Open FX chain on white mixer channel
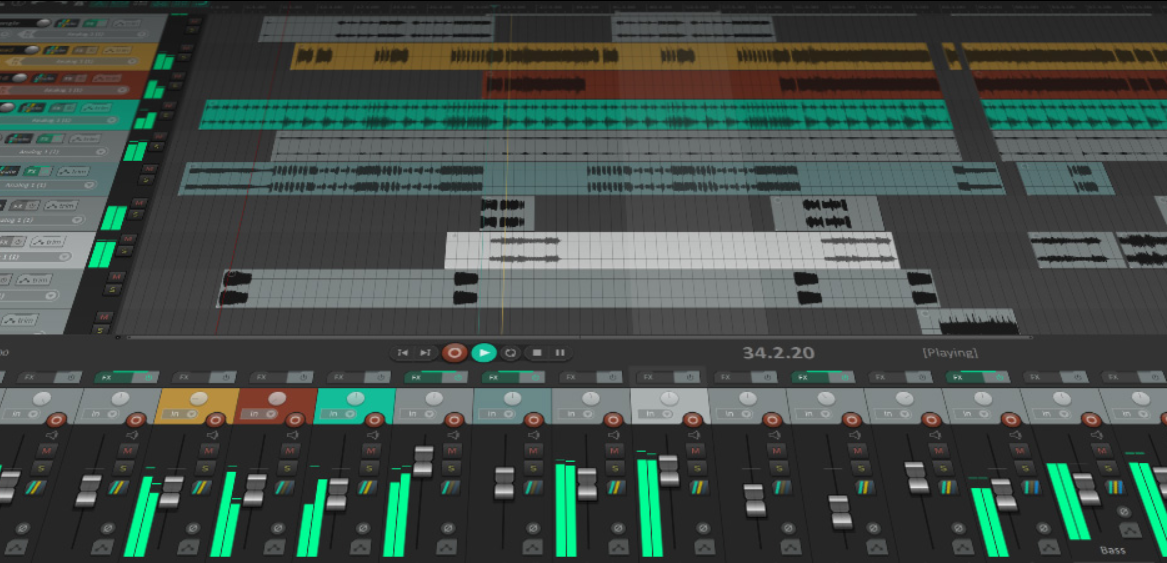Image resolution: width=1167 pixels, height=563 pixels. tap(655, 377)
